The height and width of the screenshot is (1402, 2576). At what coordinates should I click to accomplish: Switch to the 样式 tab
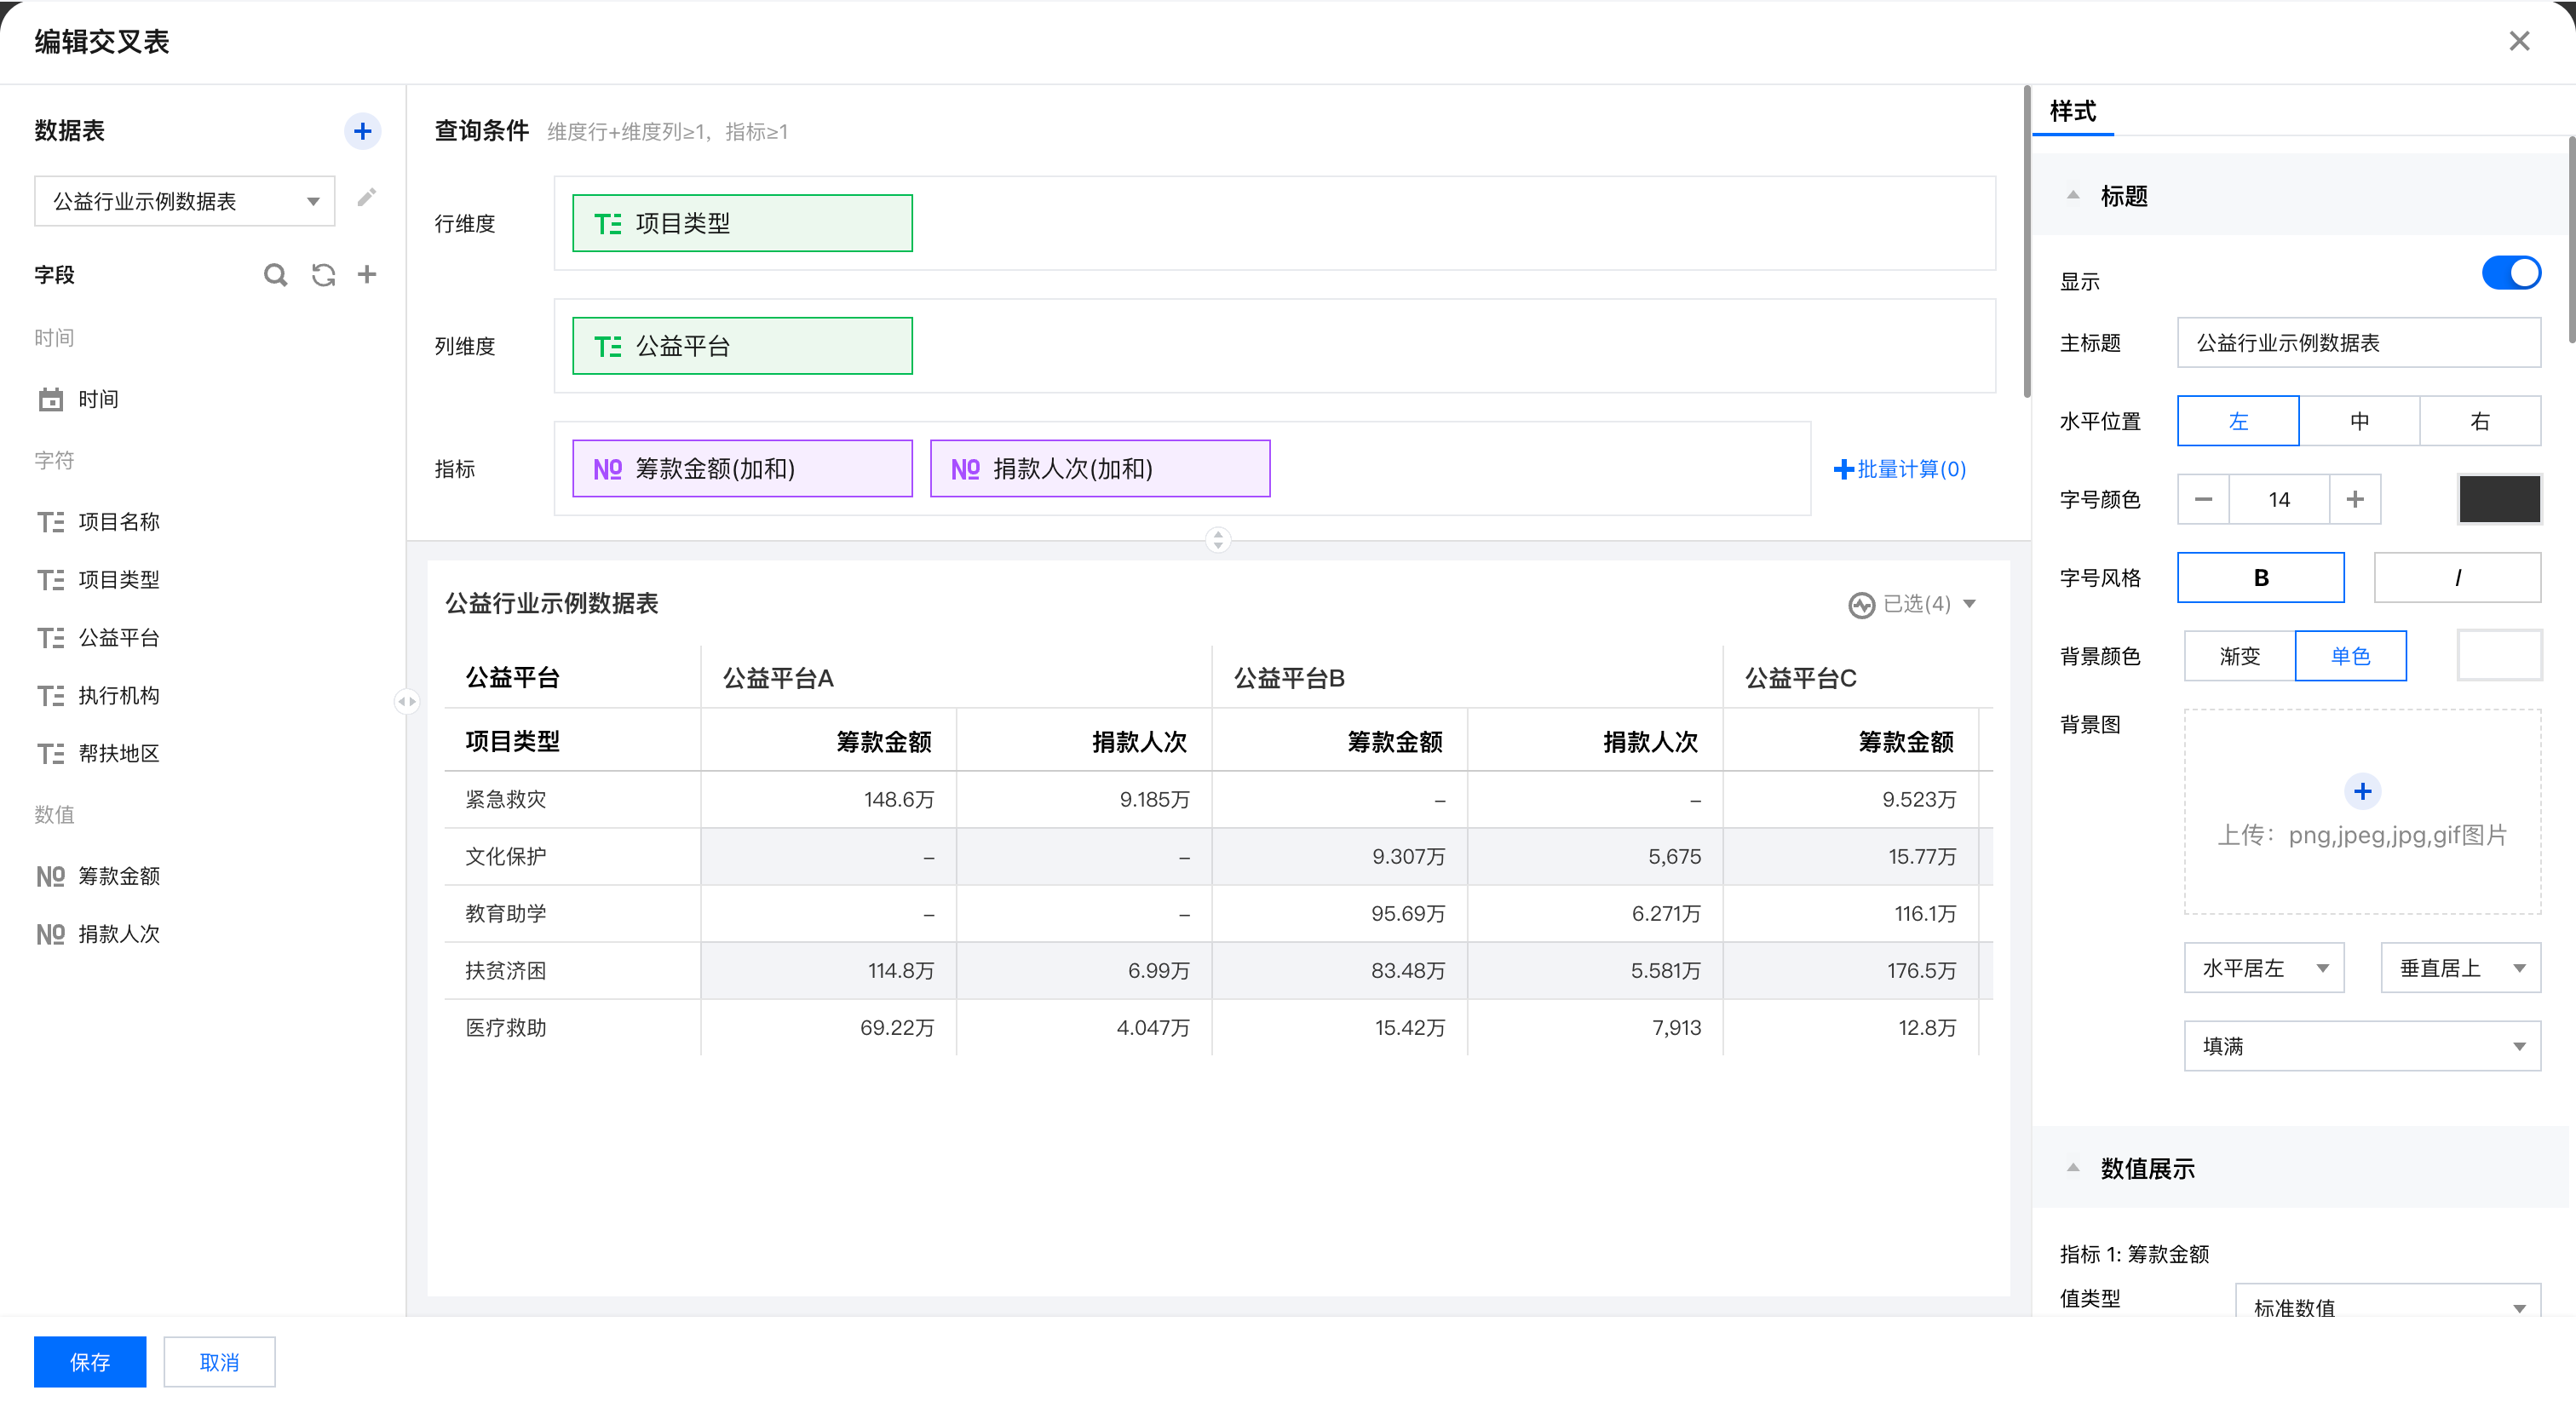coord(2072,111)
